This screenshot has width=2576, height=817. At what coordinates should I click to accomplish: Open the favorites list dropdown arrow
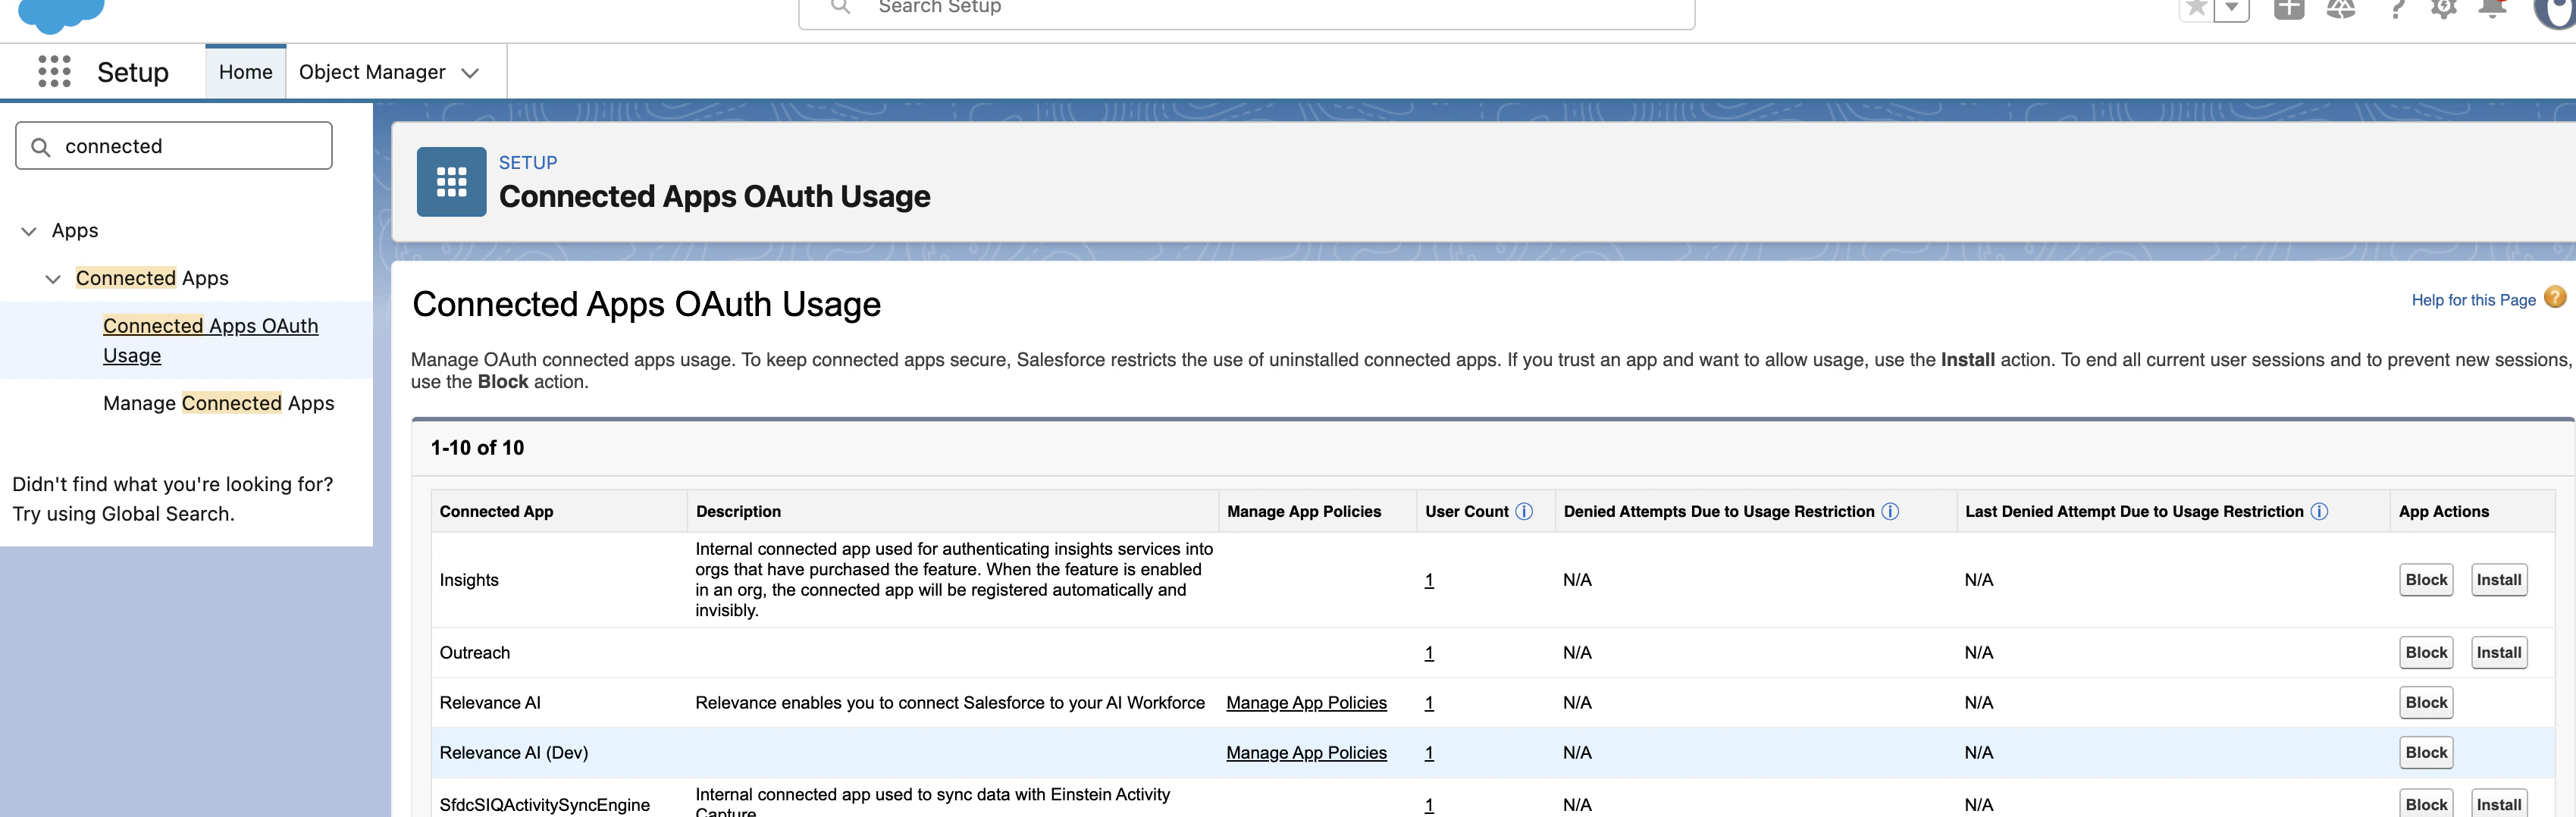(x=2232, y=8)
